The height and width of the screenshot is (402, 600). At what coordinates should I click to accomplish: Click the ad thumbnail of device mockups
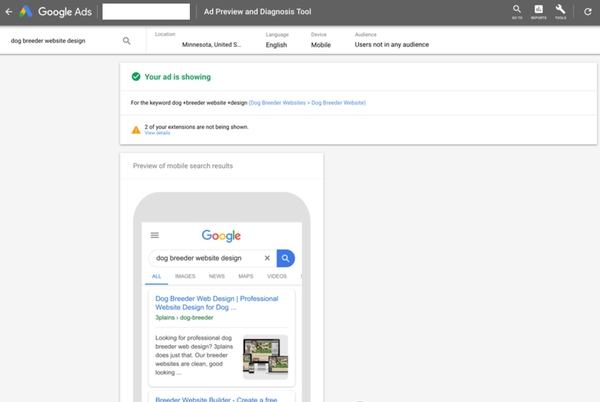pyautogui.click(x=265, y=357)
